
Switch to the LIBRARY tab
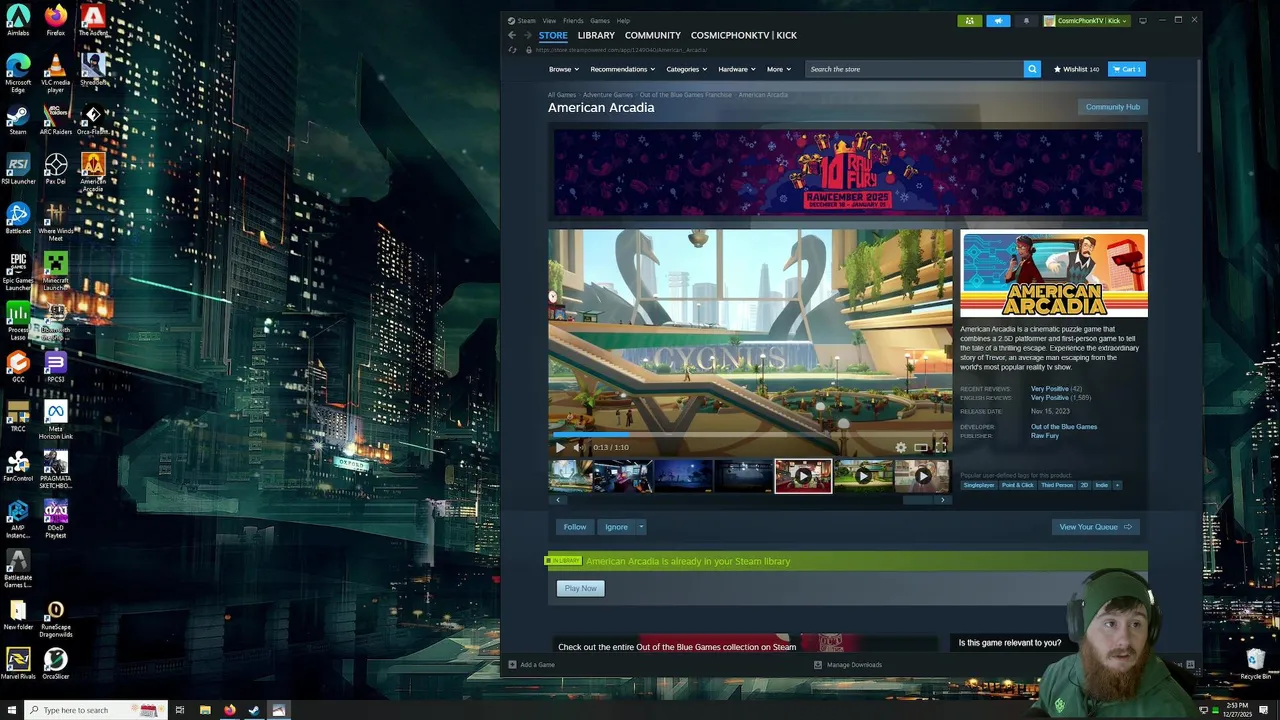point(596,35)
